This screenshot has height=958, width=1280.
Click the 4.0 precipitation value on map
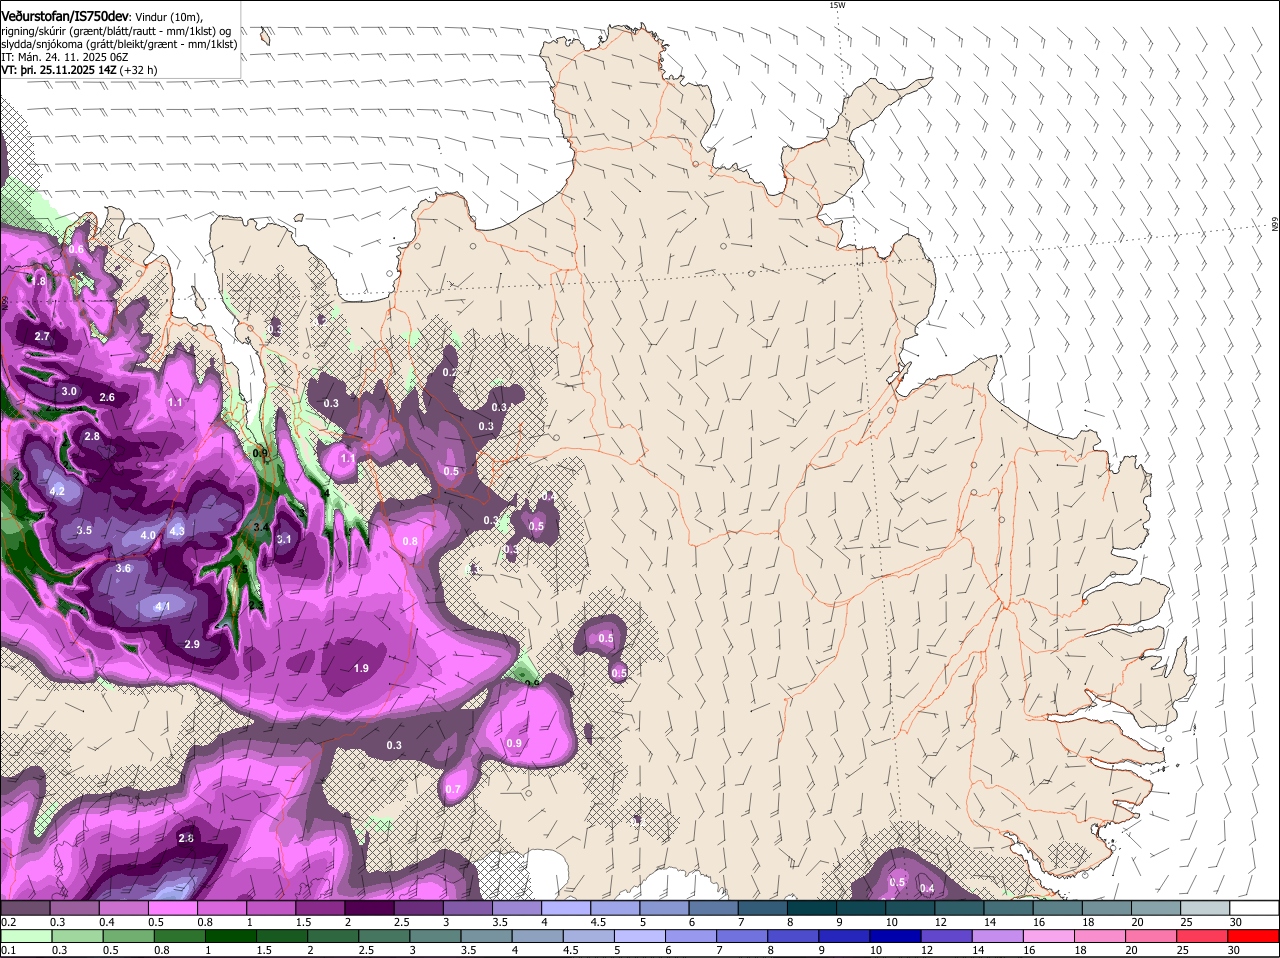click(x=147, y=536)
